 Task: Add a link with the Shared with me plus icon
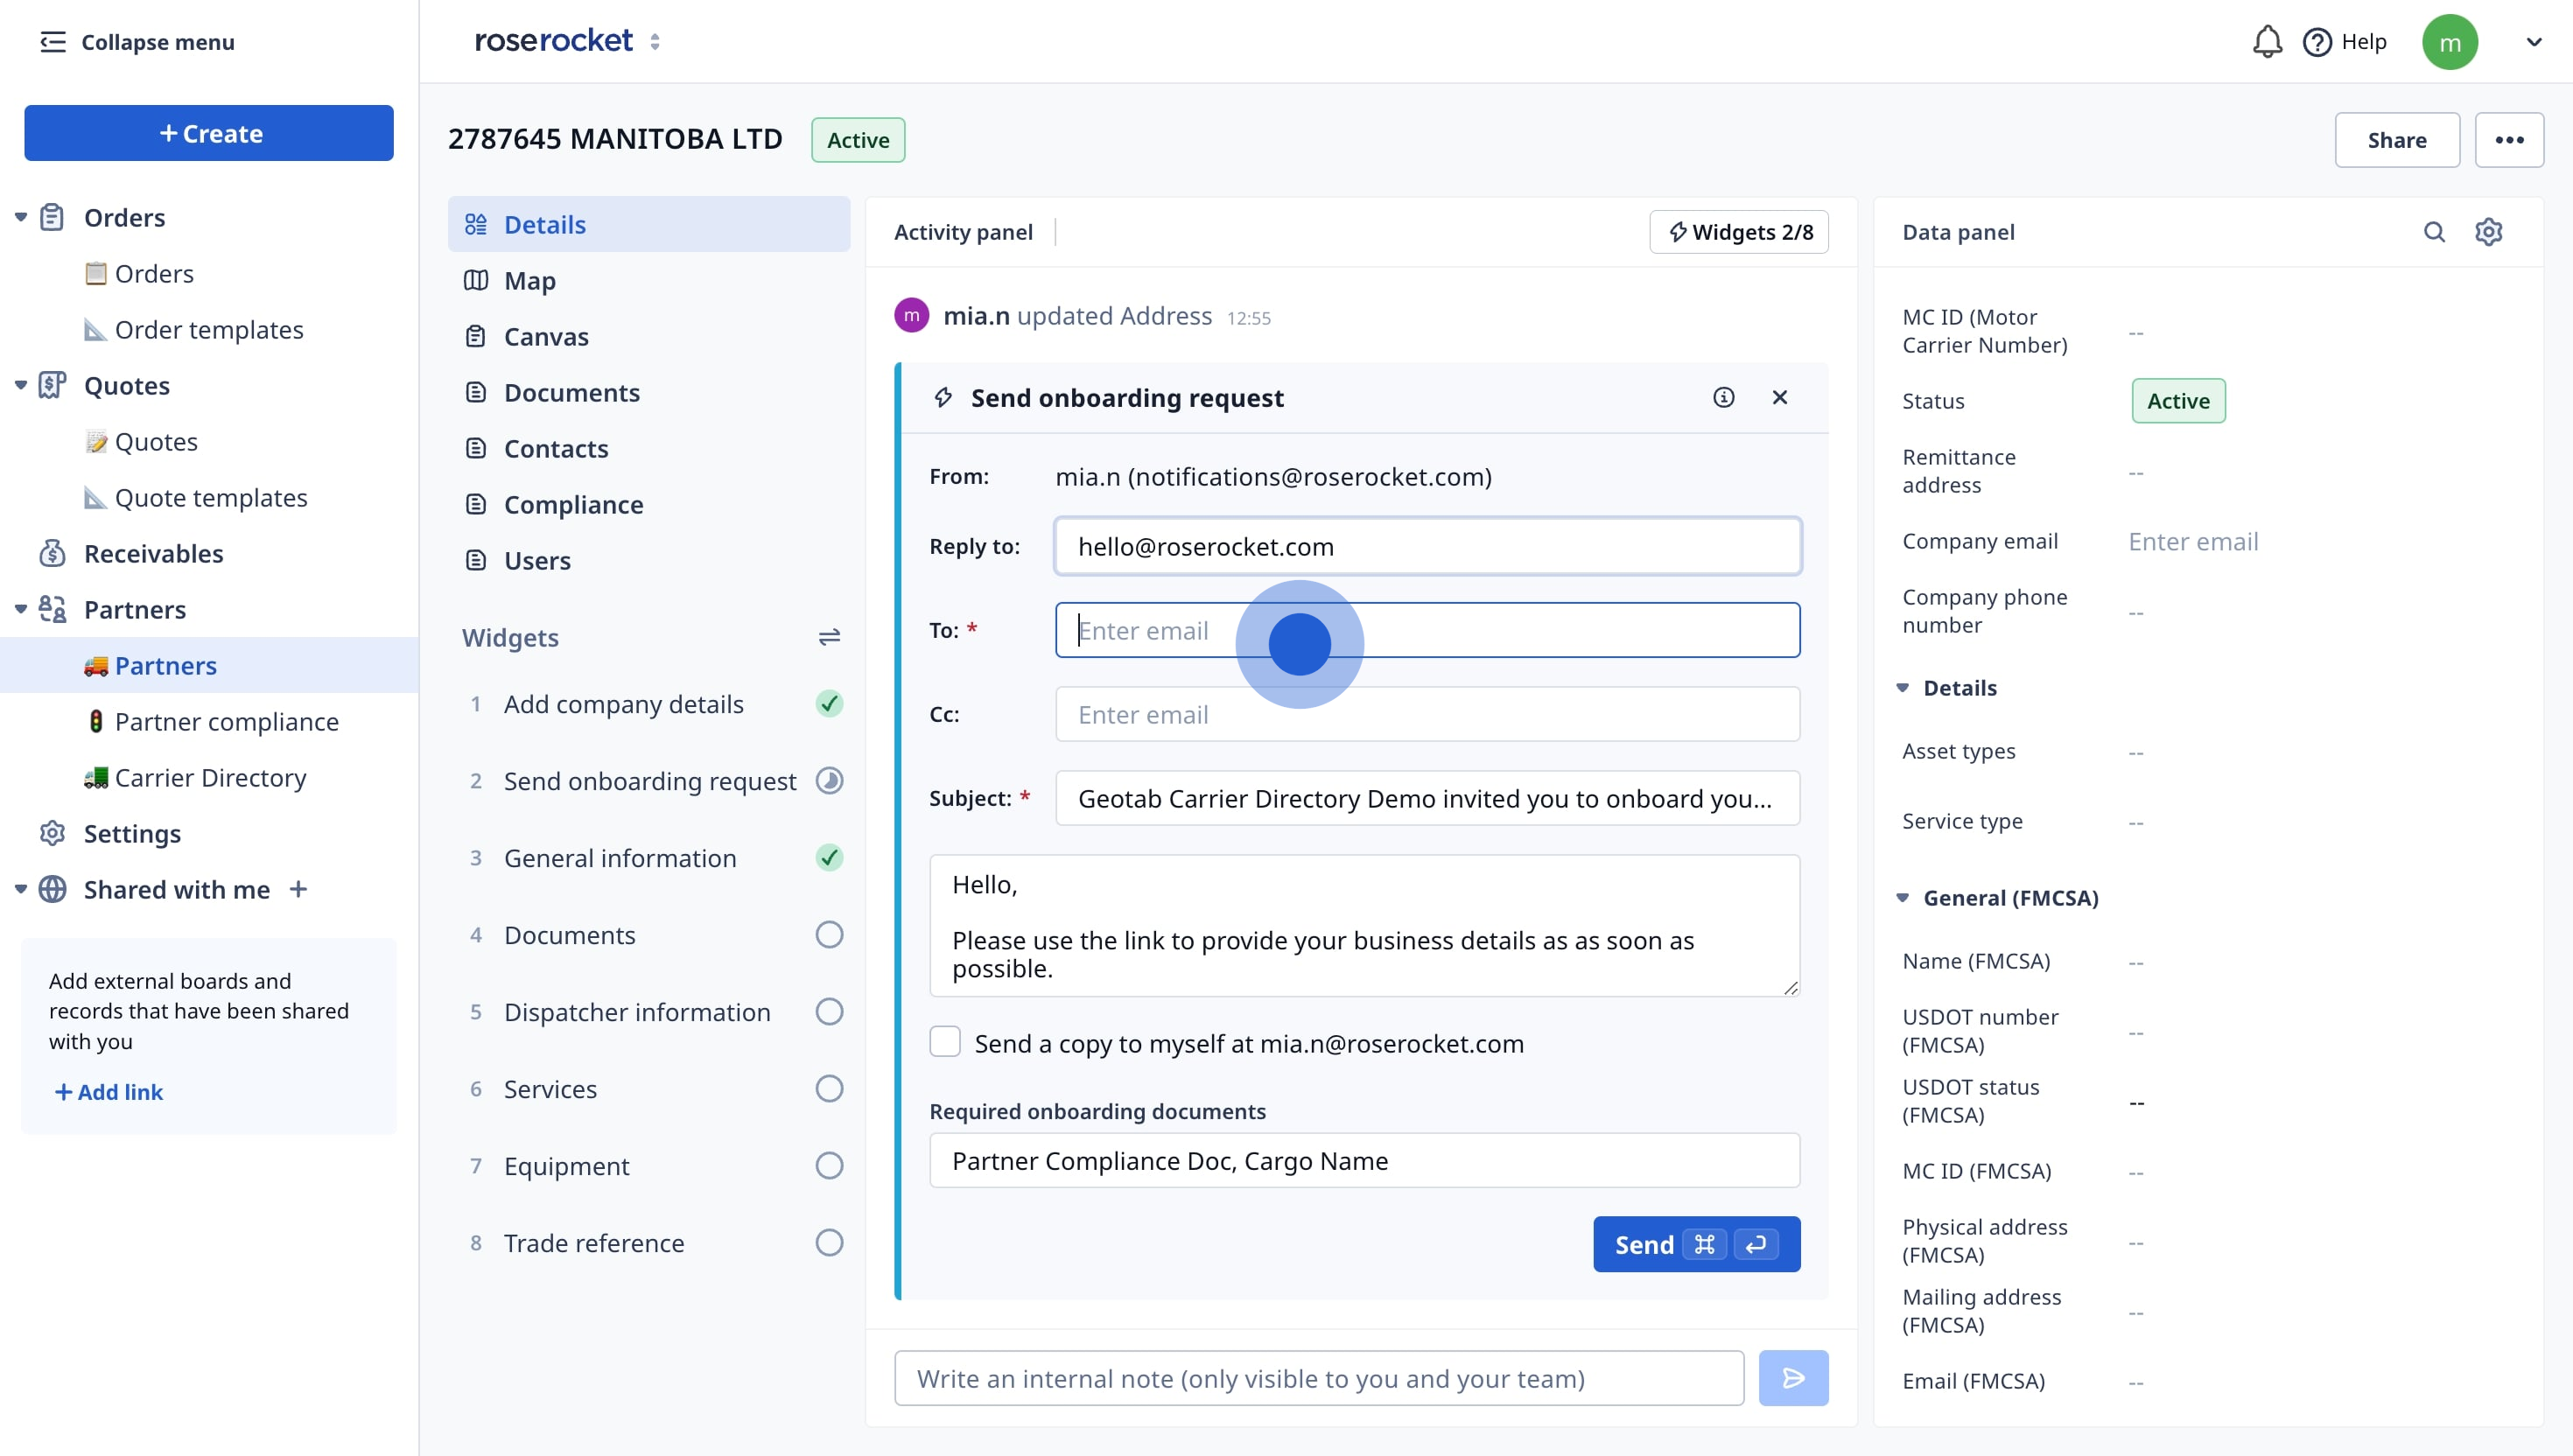click(x=298, y=889)
